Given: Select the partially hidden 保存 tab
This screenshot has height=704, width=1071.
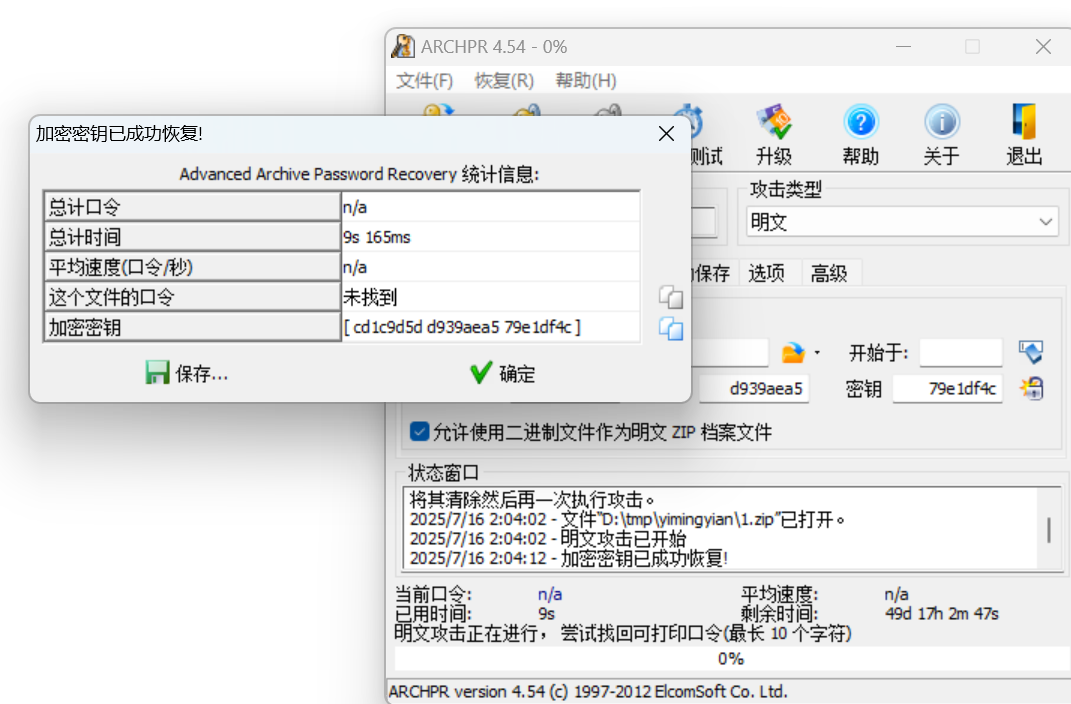Looking at the screenshot, I should (712, 273).
